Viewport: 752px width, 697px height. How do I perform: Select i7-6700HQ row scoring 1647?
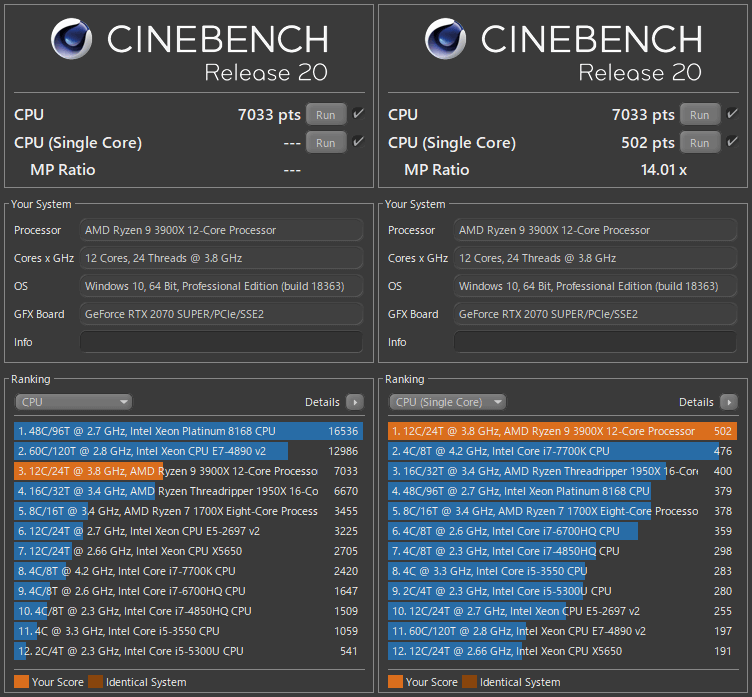coord(188,591)
